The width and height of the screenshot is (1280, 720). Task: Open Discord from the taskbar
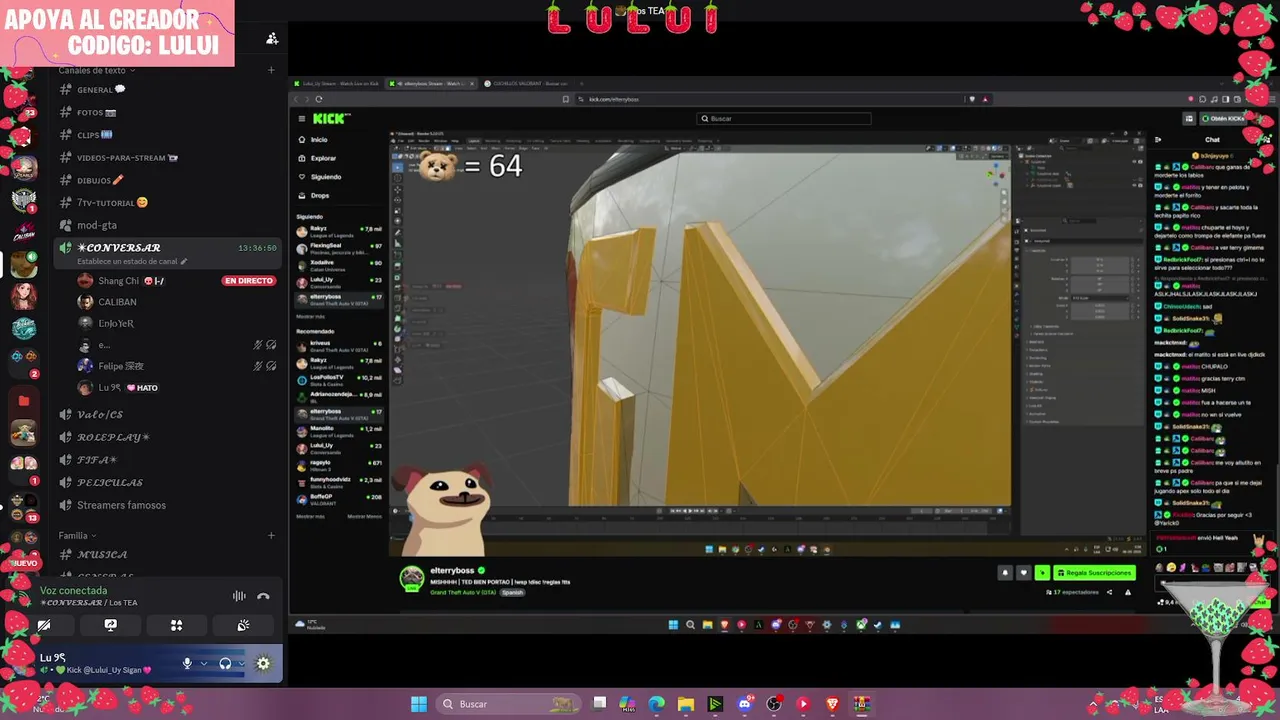click(x=744, y=704)
